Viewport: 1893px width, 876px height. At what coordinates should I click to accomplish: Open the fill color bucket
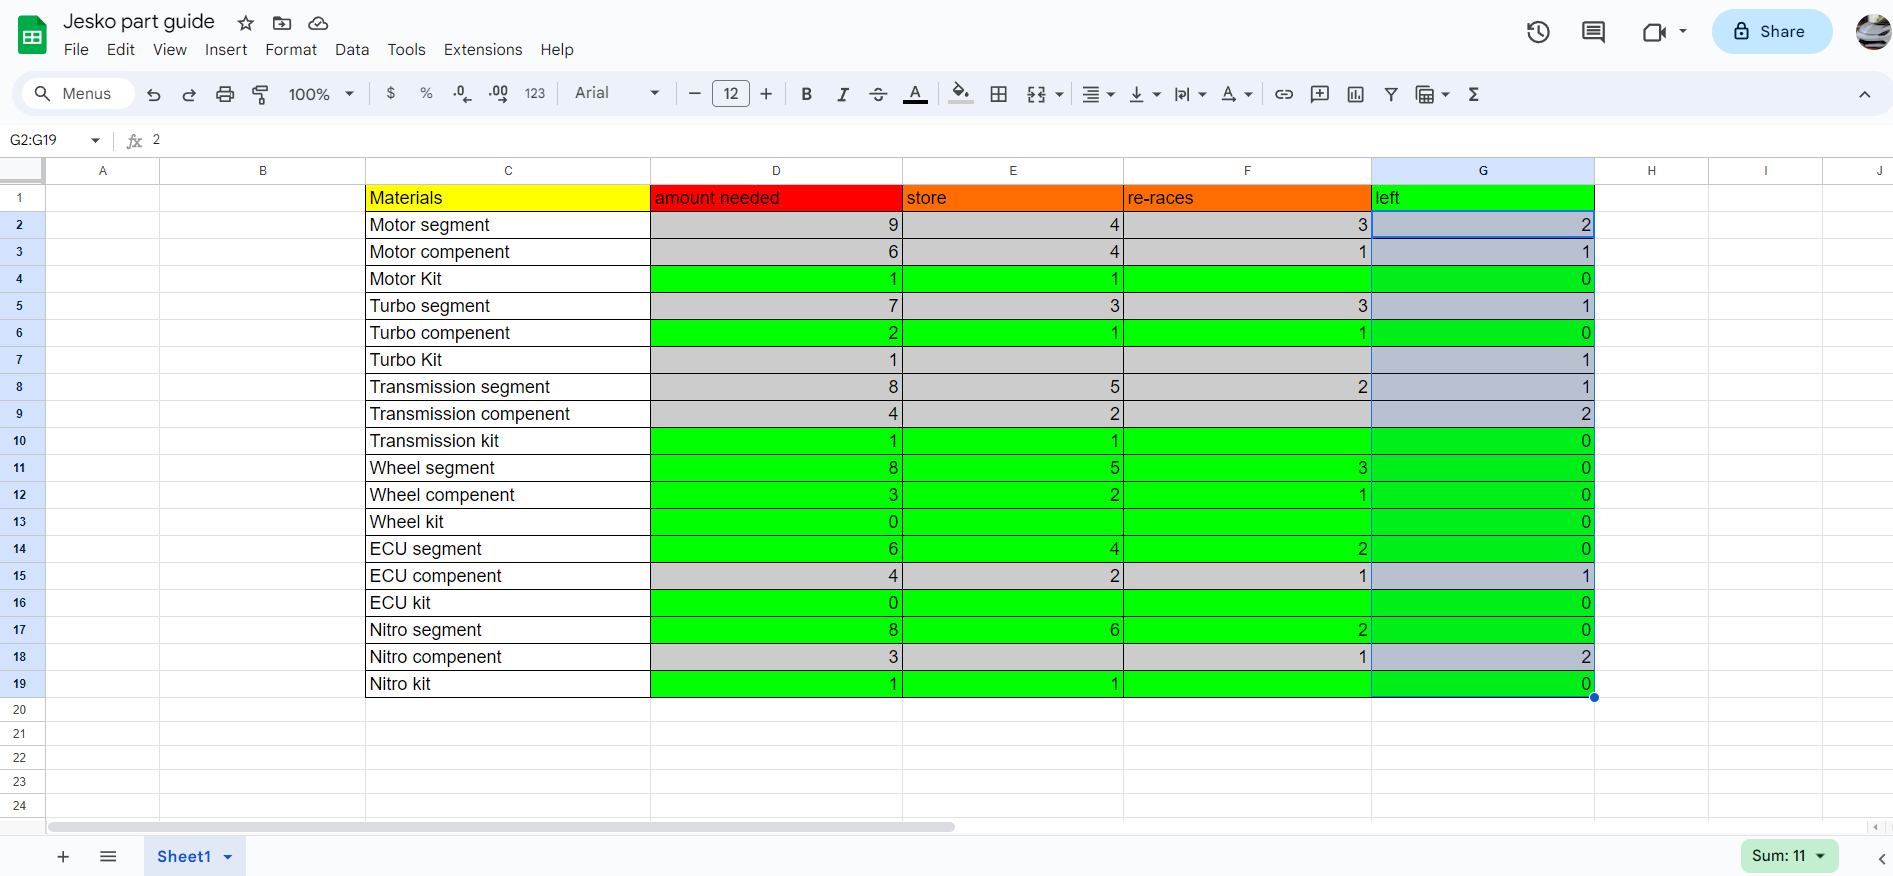[961, 94]
